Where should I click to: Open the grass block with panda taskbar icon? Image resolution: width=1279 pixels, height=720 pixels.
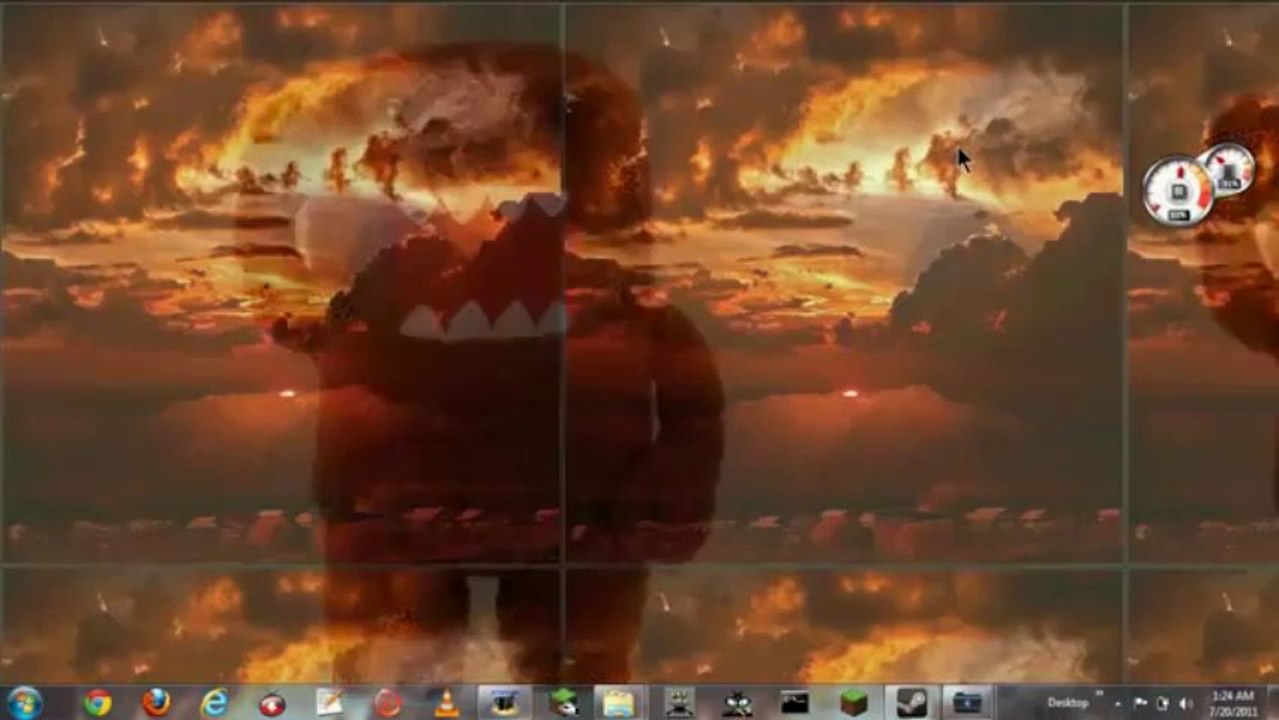(564, 703)
